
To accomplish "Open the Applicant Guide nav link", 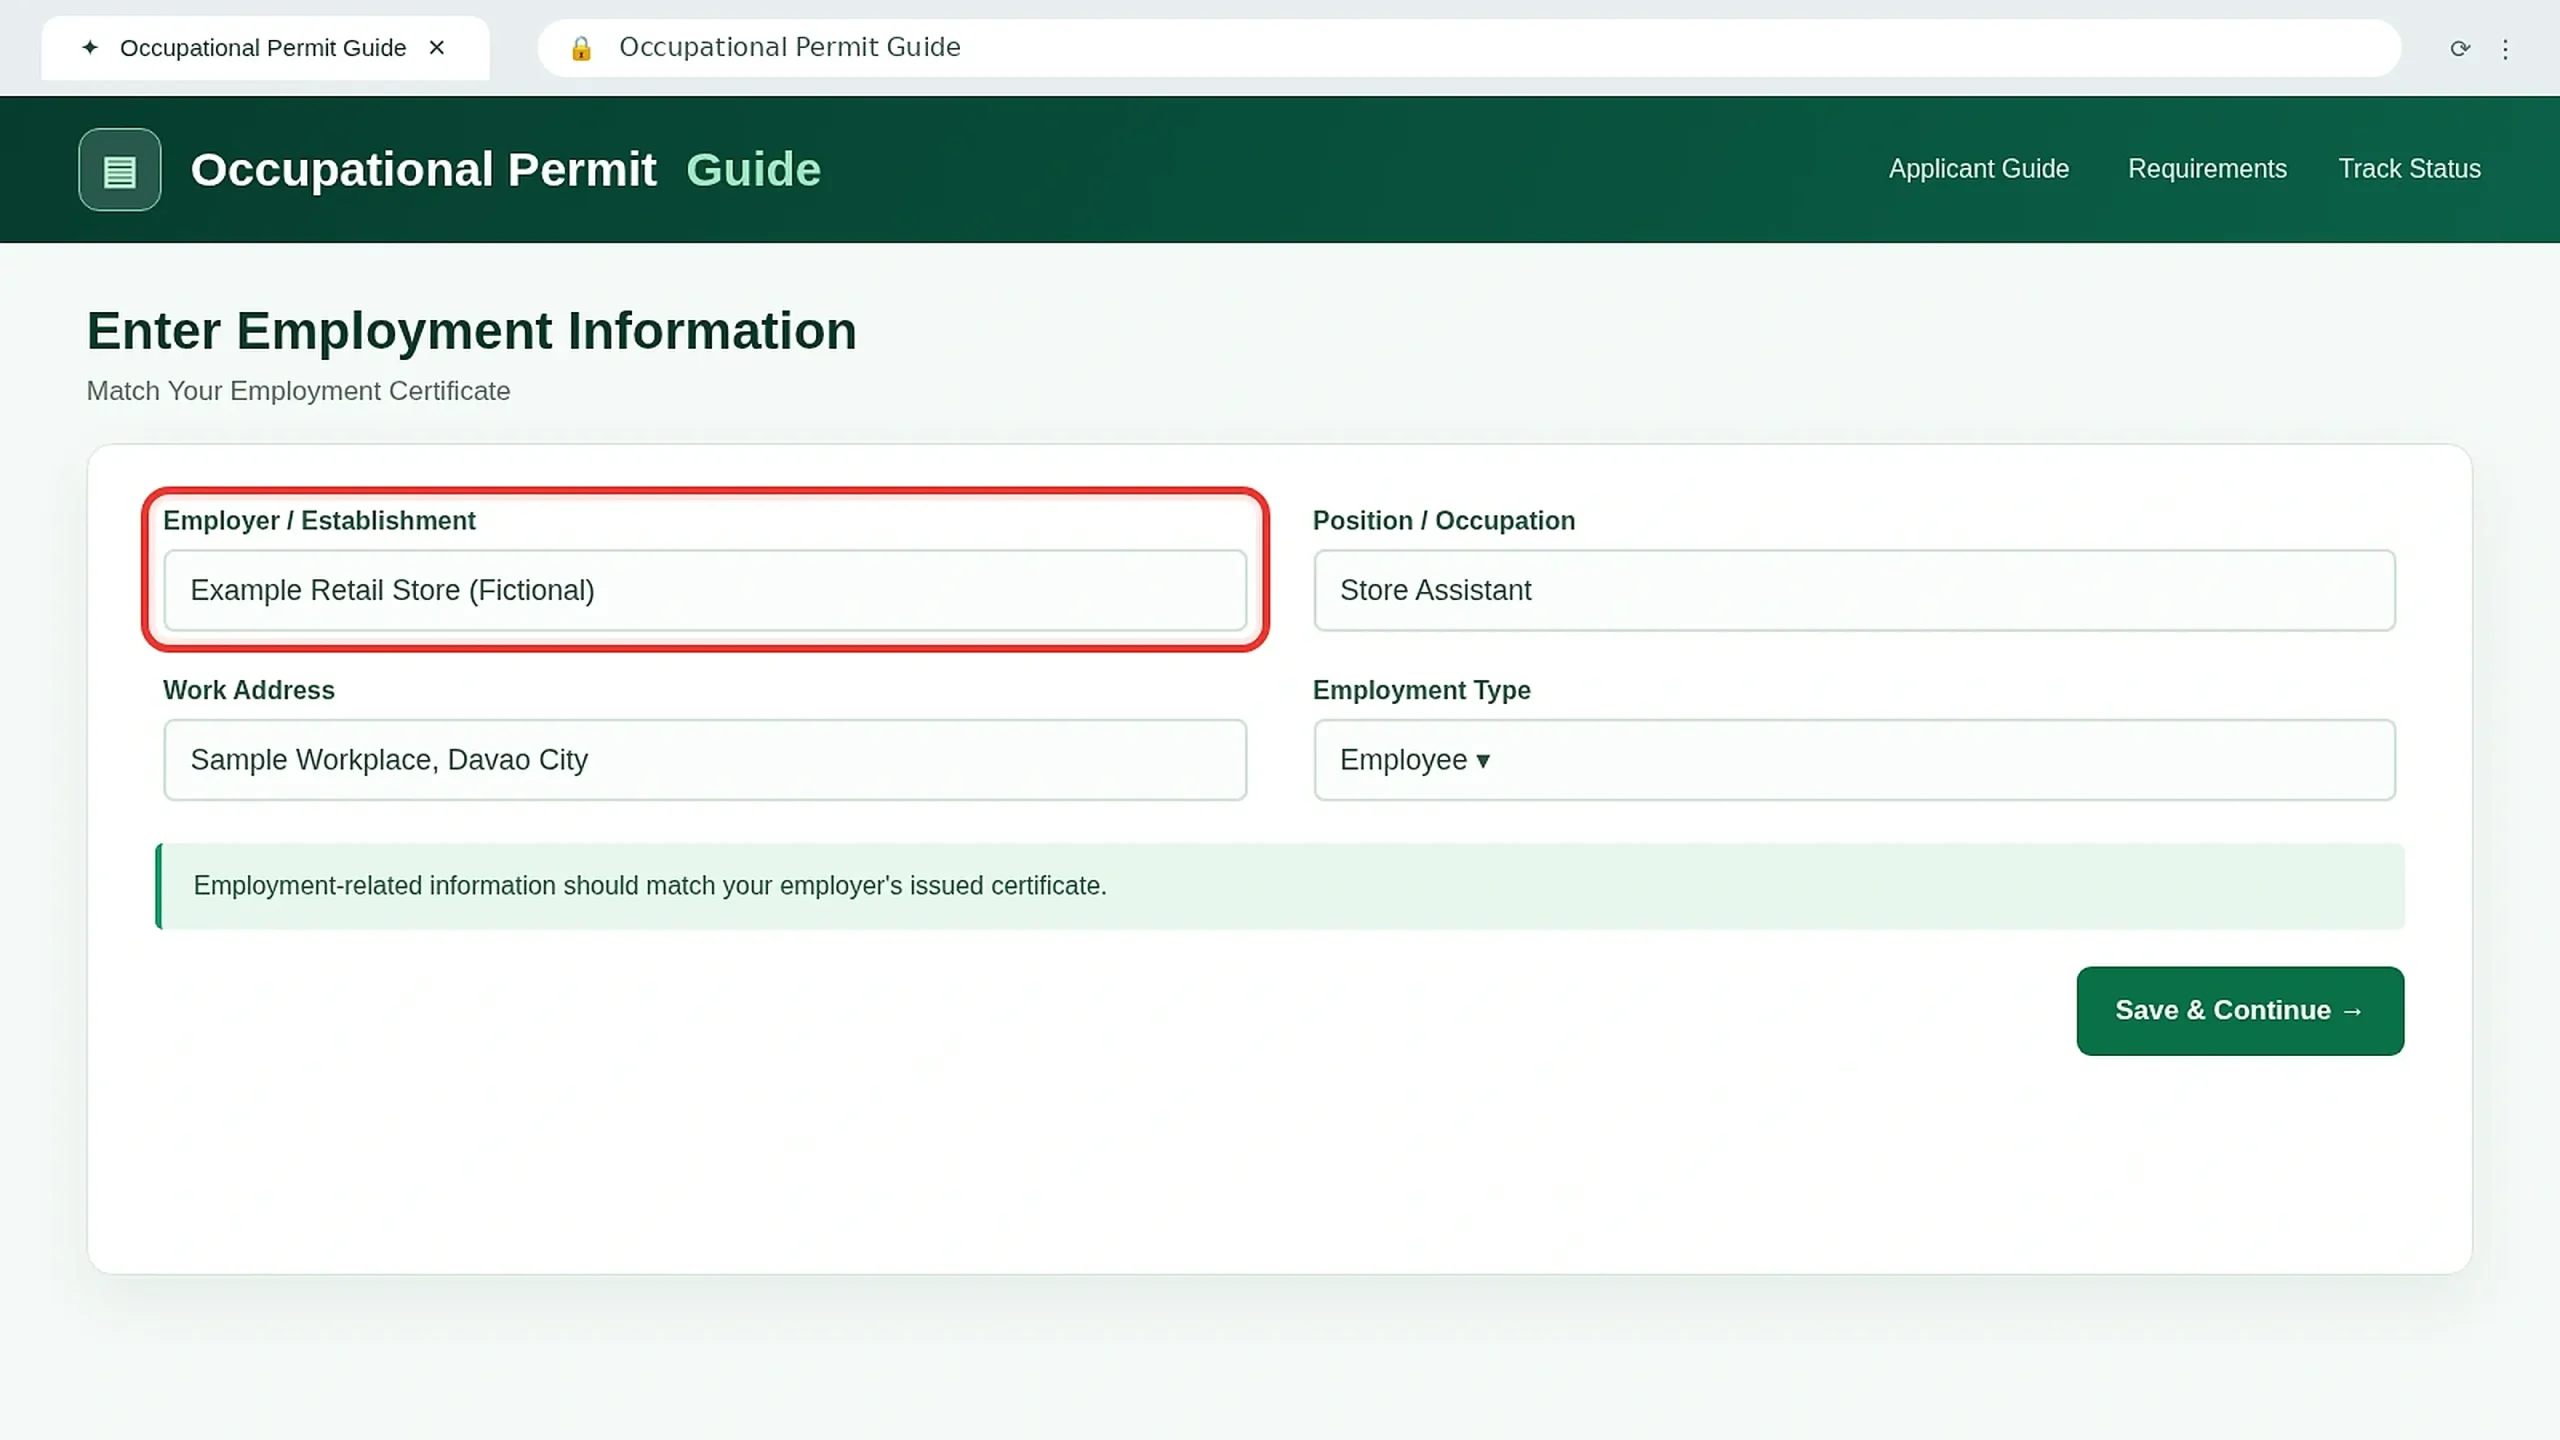I will tap(1979, 169).
